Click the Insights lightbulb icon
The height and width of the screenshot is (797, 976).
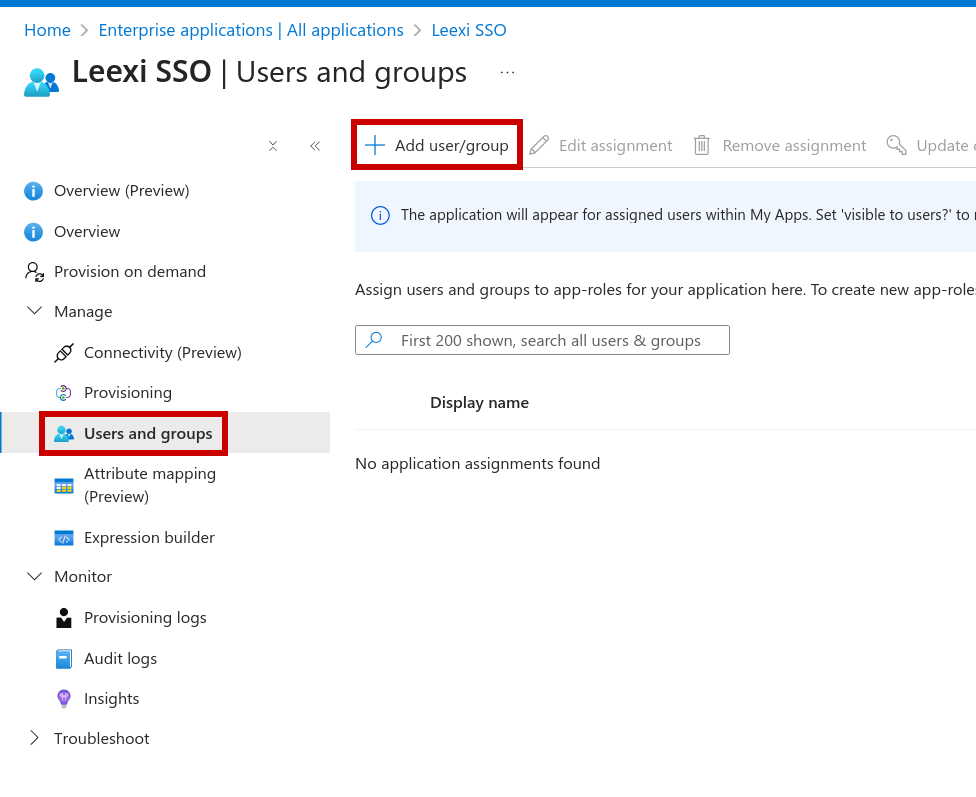pyautogui.click(x=63, y=699)
